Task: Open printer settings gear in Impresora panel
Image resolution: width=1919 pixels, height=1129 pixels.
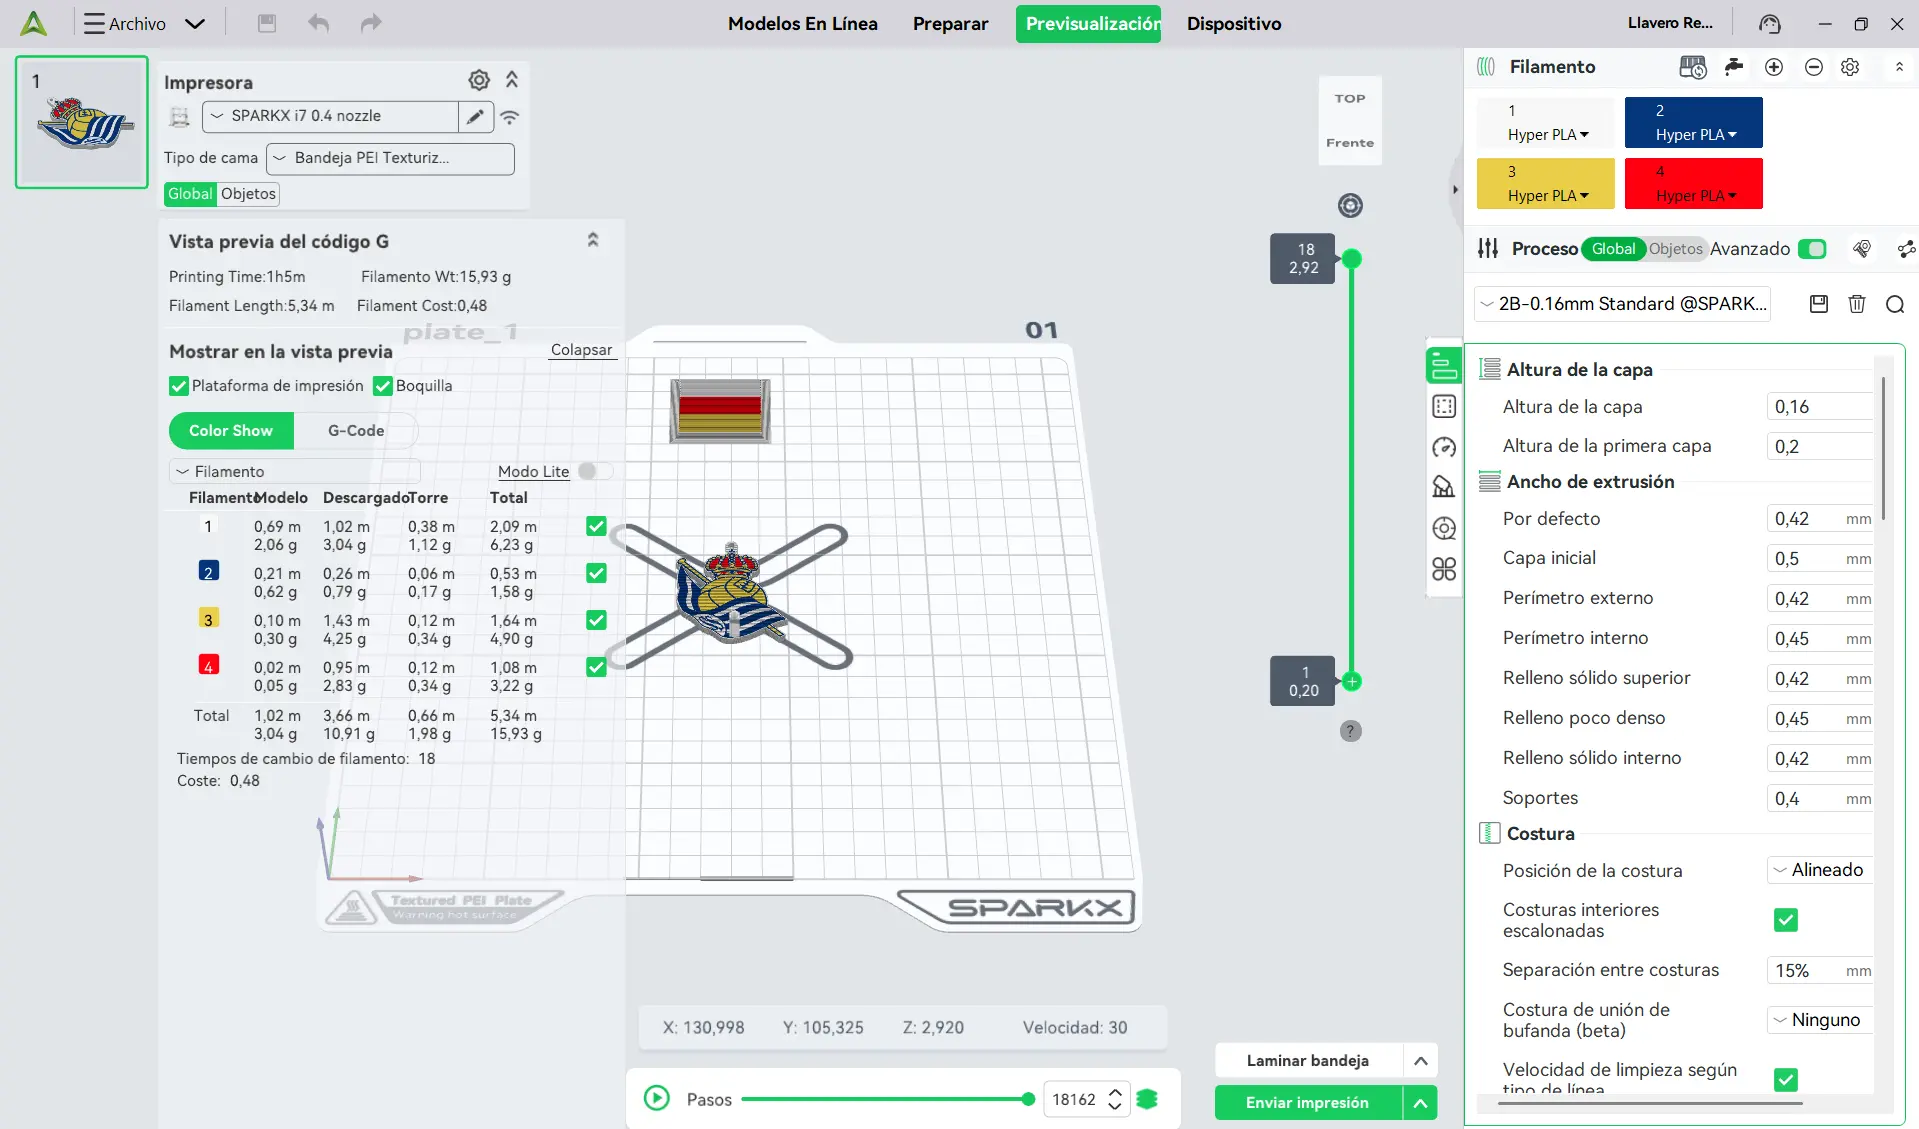Action: [x=479, y=80]
